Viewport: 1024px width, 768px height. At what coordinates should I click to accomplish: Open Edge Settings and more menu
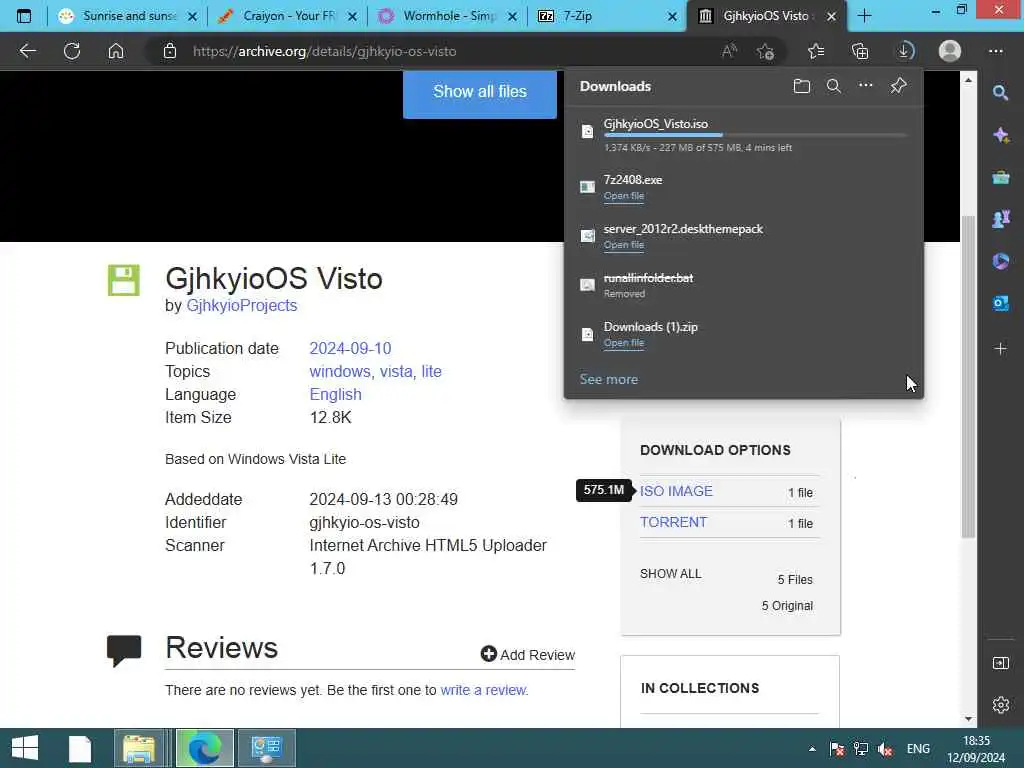pos(995,51)
